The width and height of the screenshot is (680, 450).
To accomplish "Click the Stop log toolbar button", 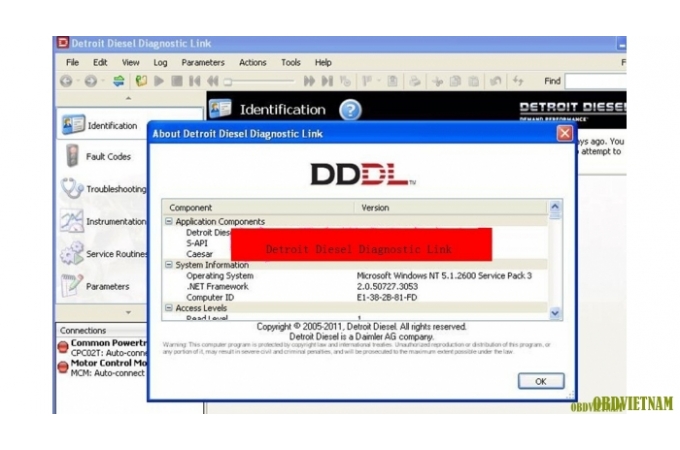I will 177,81.
